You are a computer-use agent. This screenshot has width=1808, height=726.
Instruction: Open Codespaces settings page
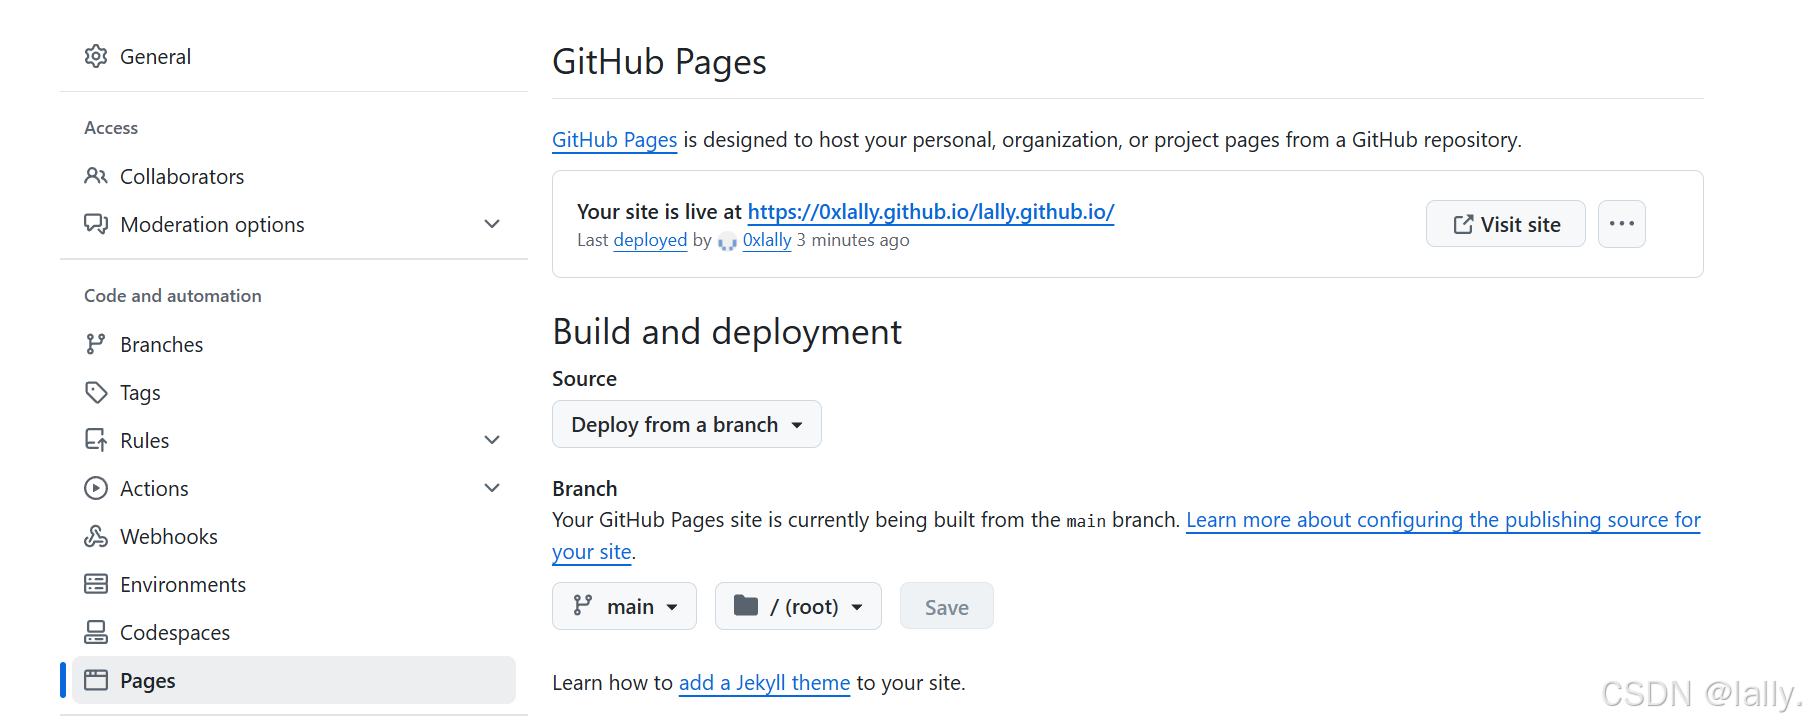[x=294, y=632]
